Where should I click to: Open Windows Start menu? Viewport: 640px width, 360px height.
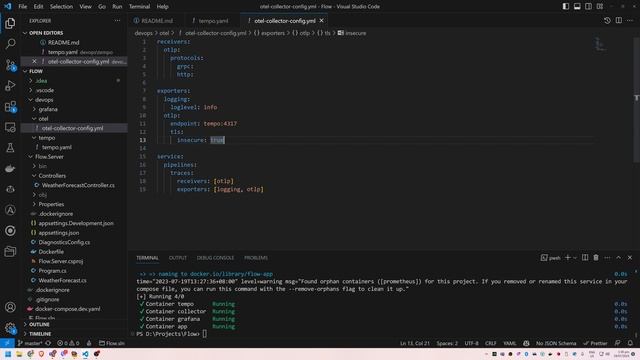click(8, 354)
